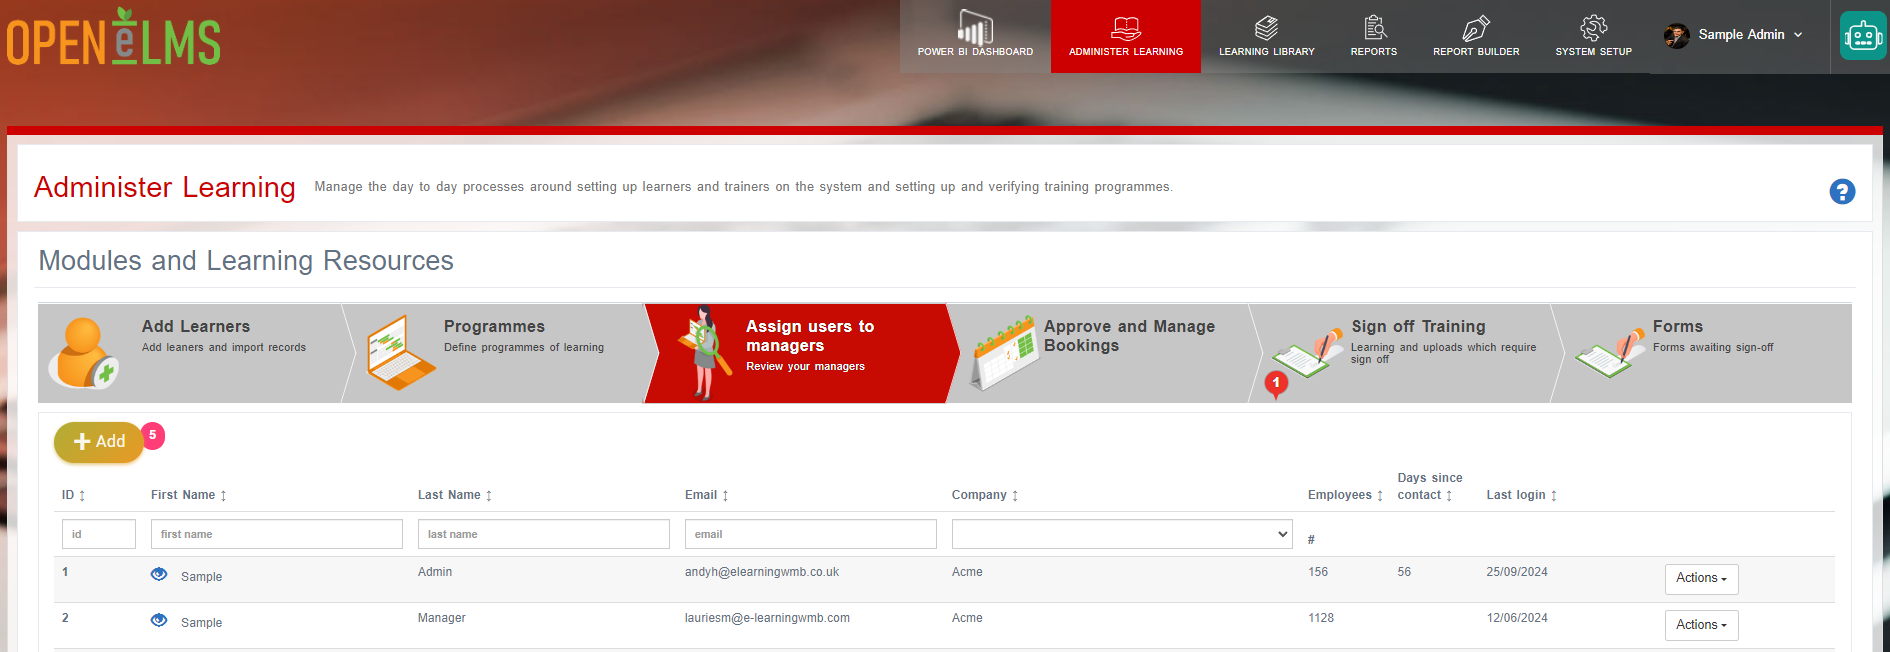Click the yellow Add button
1890x652 pixels.
(x=99, y=442)
